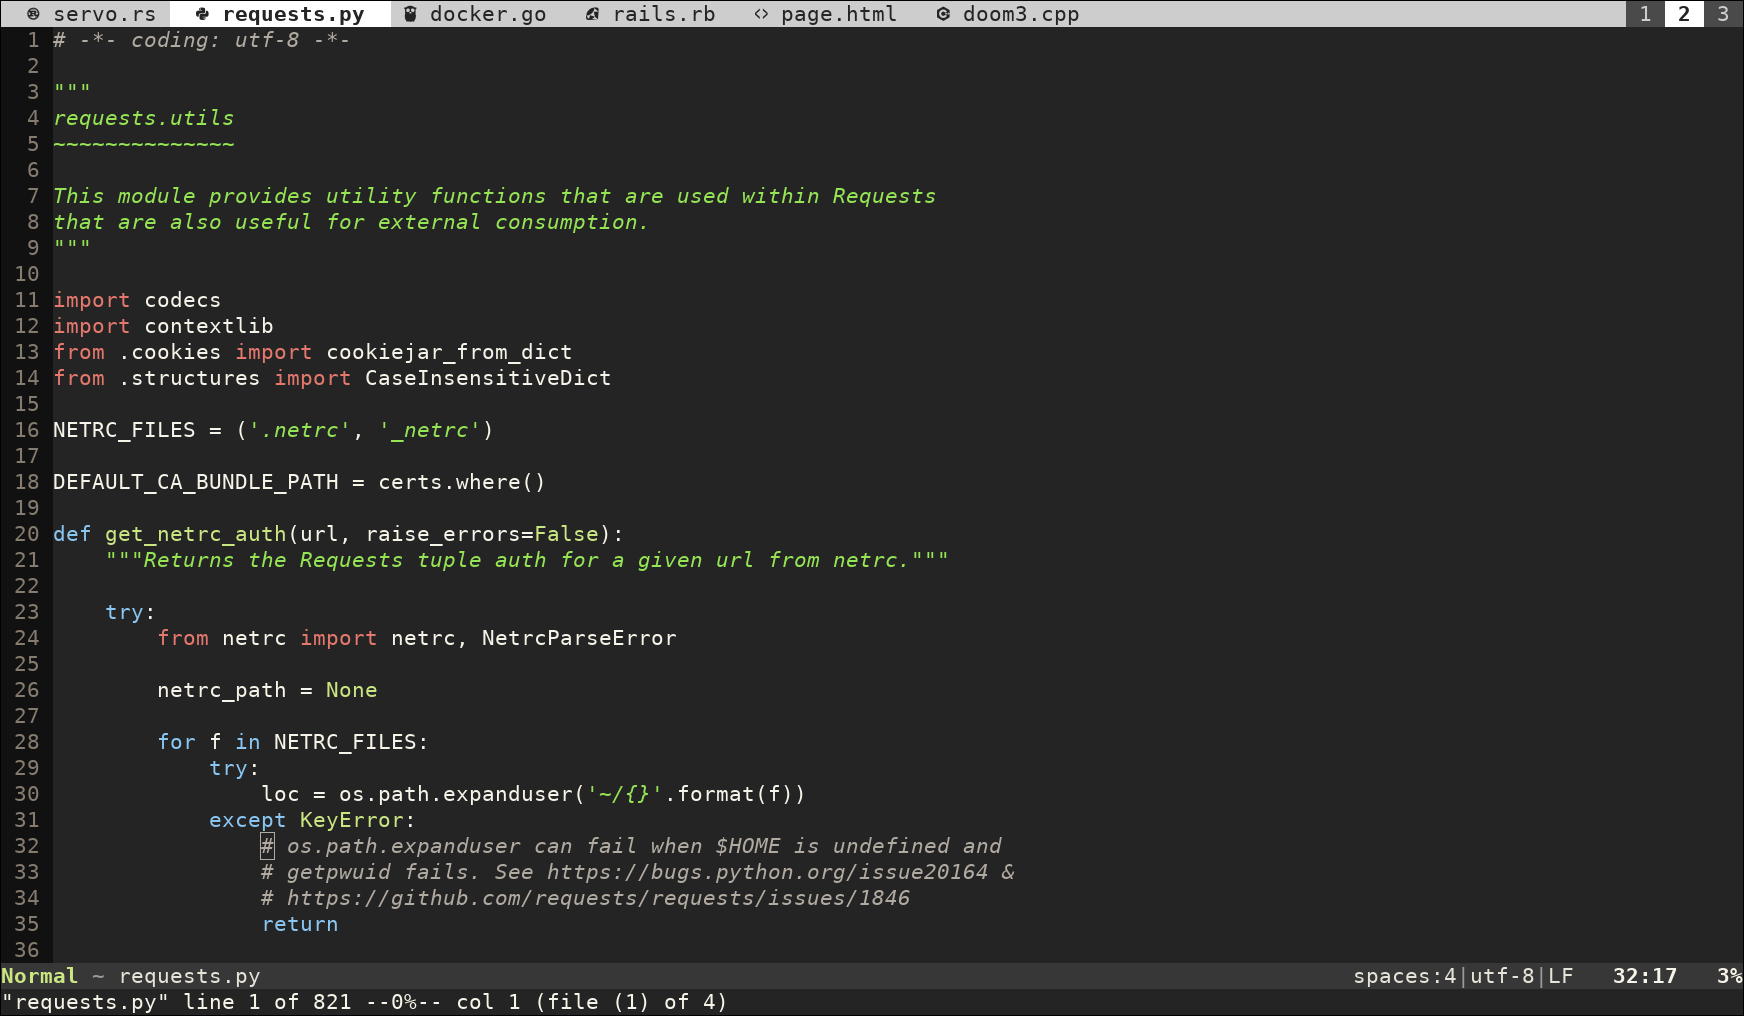Click the Go icon on docker.go tab

click(410, 14)
